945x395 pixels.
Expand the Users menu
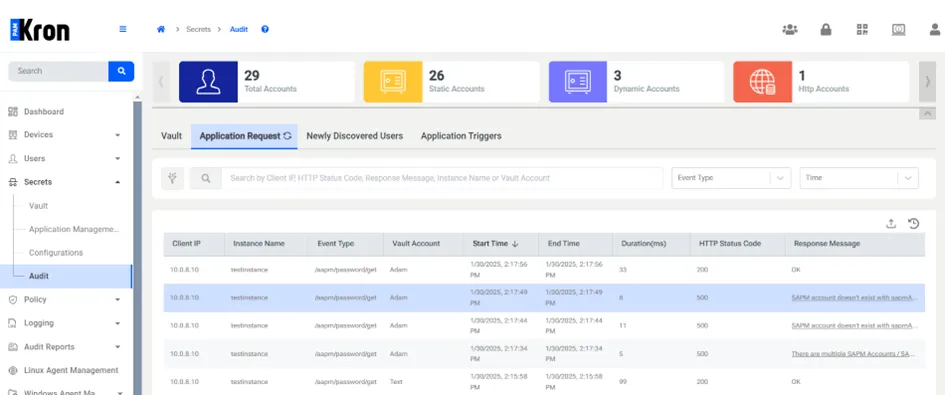[x=118, y=159]
